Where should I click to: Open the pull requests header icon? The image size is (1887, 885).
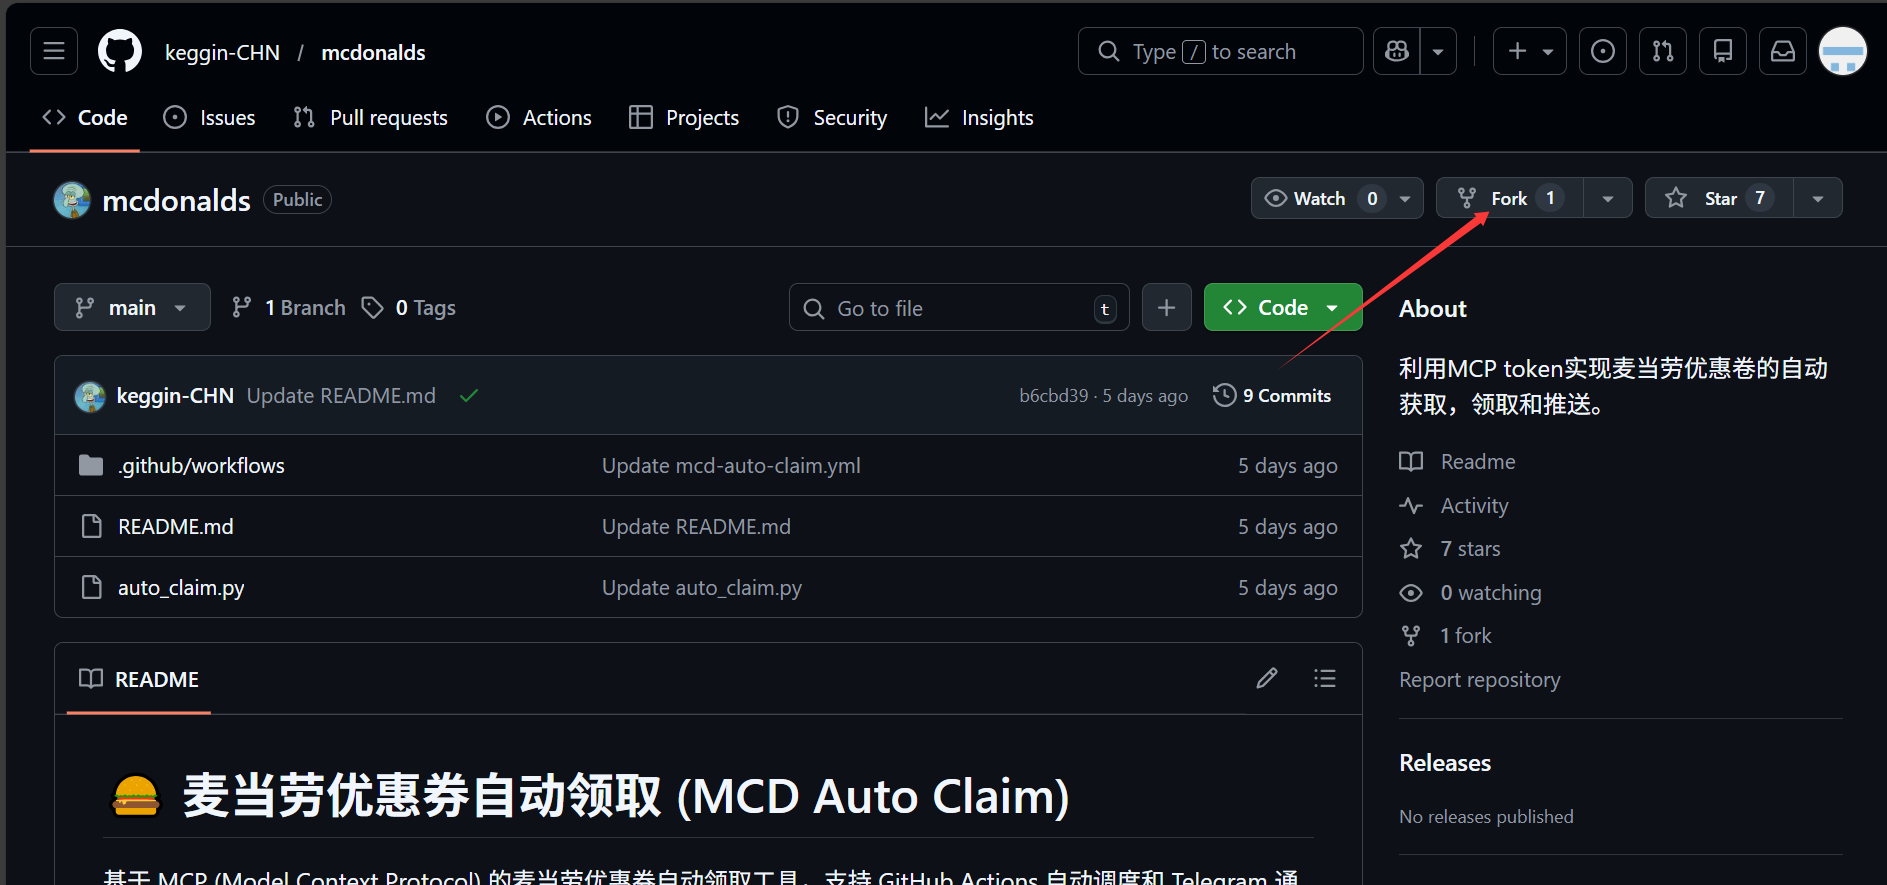(1663, 51)
